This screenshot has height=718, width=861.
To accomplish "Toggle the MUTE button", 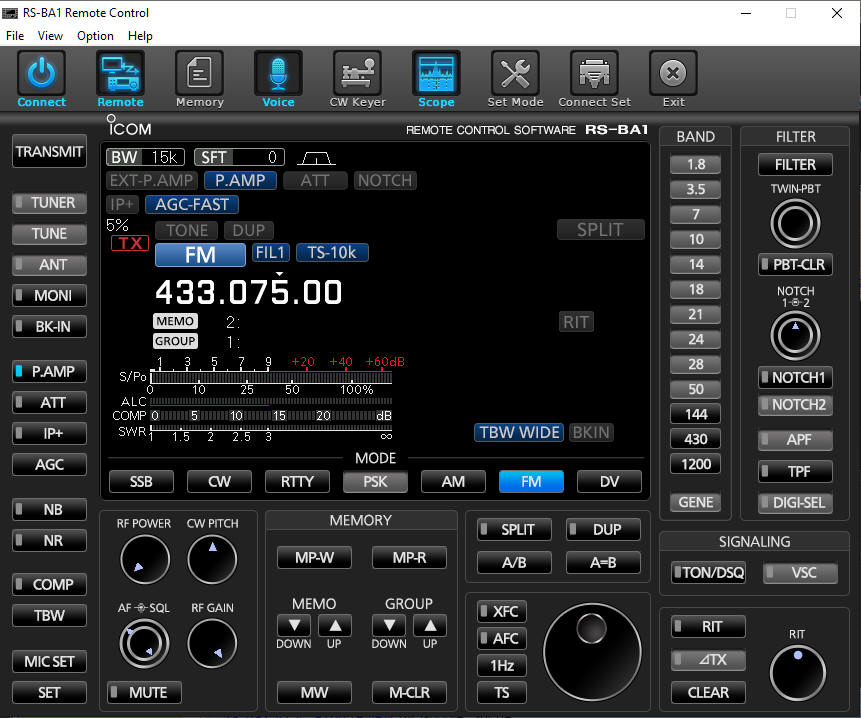I will tap(145, 693).
